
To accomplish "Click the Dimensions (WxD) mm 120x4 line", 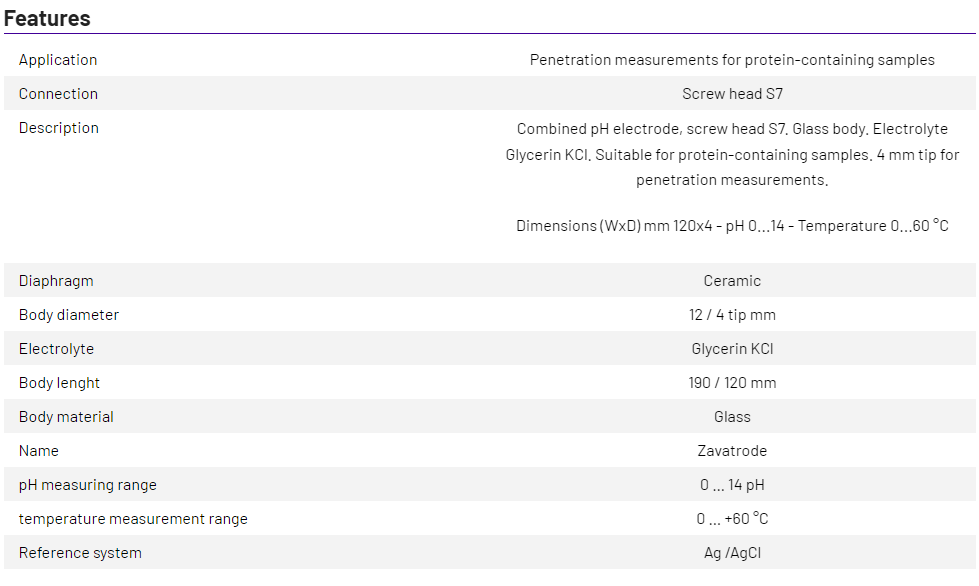I will pos(732,226).
